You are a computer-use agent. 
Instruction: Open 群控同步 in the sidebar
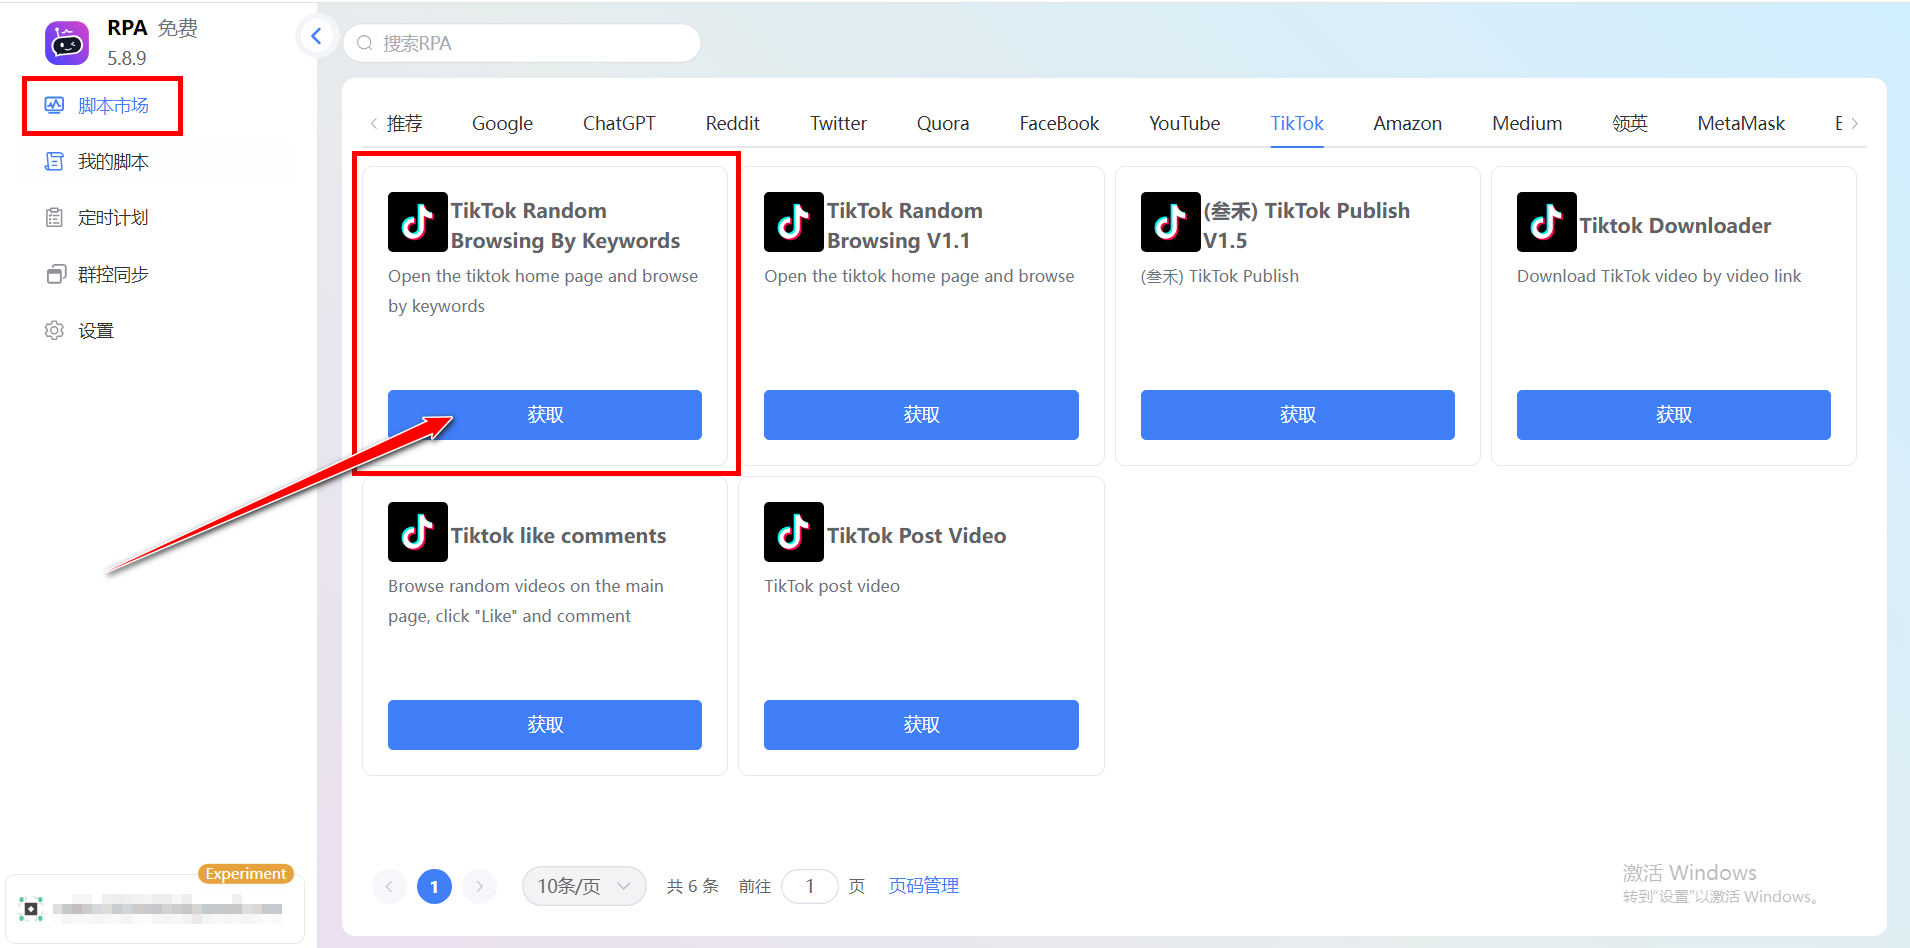point(113,274)
